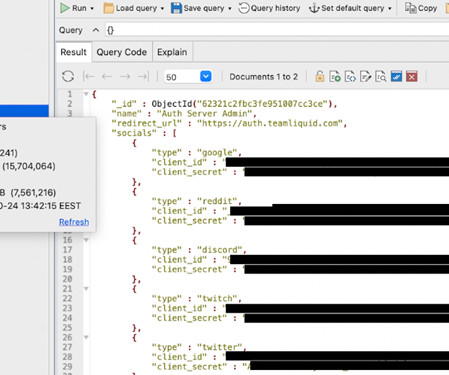This screenshot has height=375, width=449.
Task: Click the "_id" key on line 2
Action: click(x=124, y=104)
